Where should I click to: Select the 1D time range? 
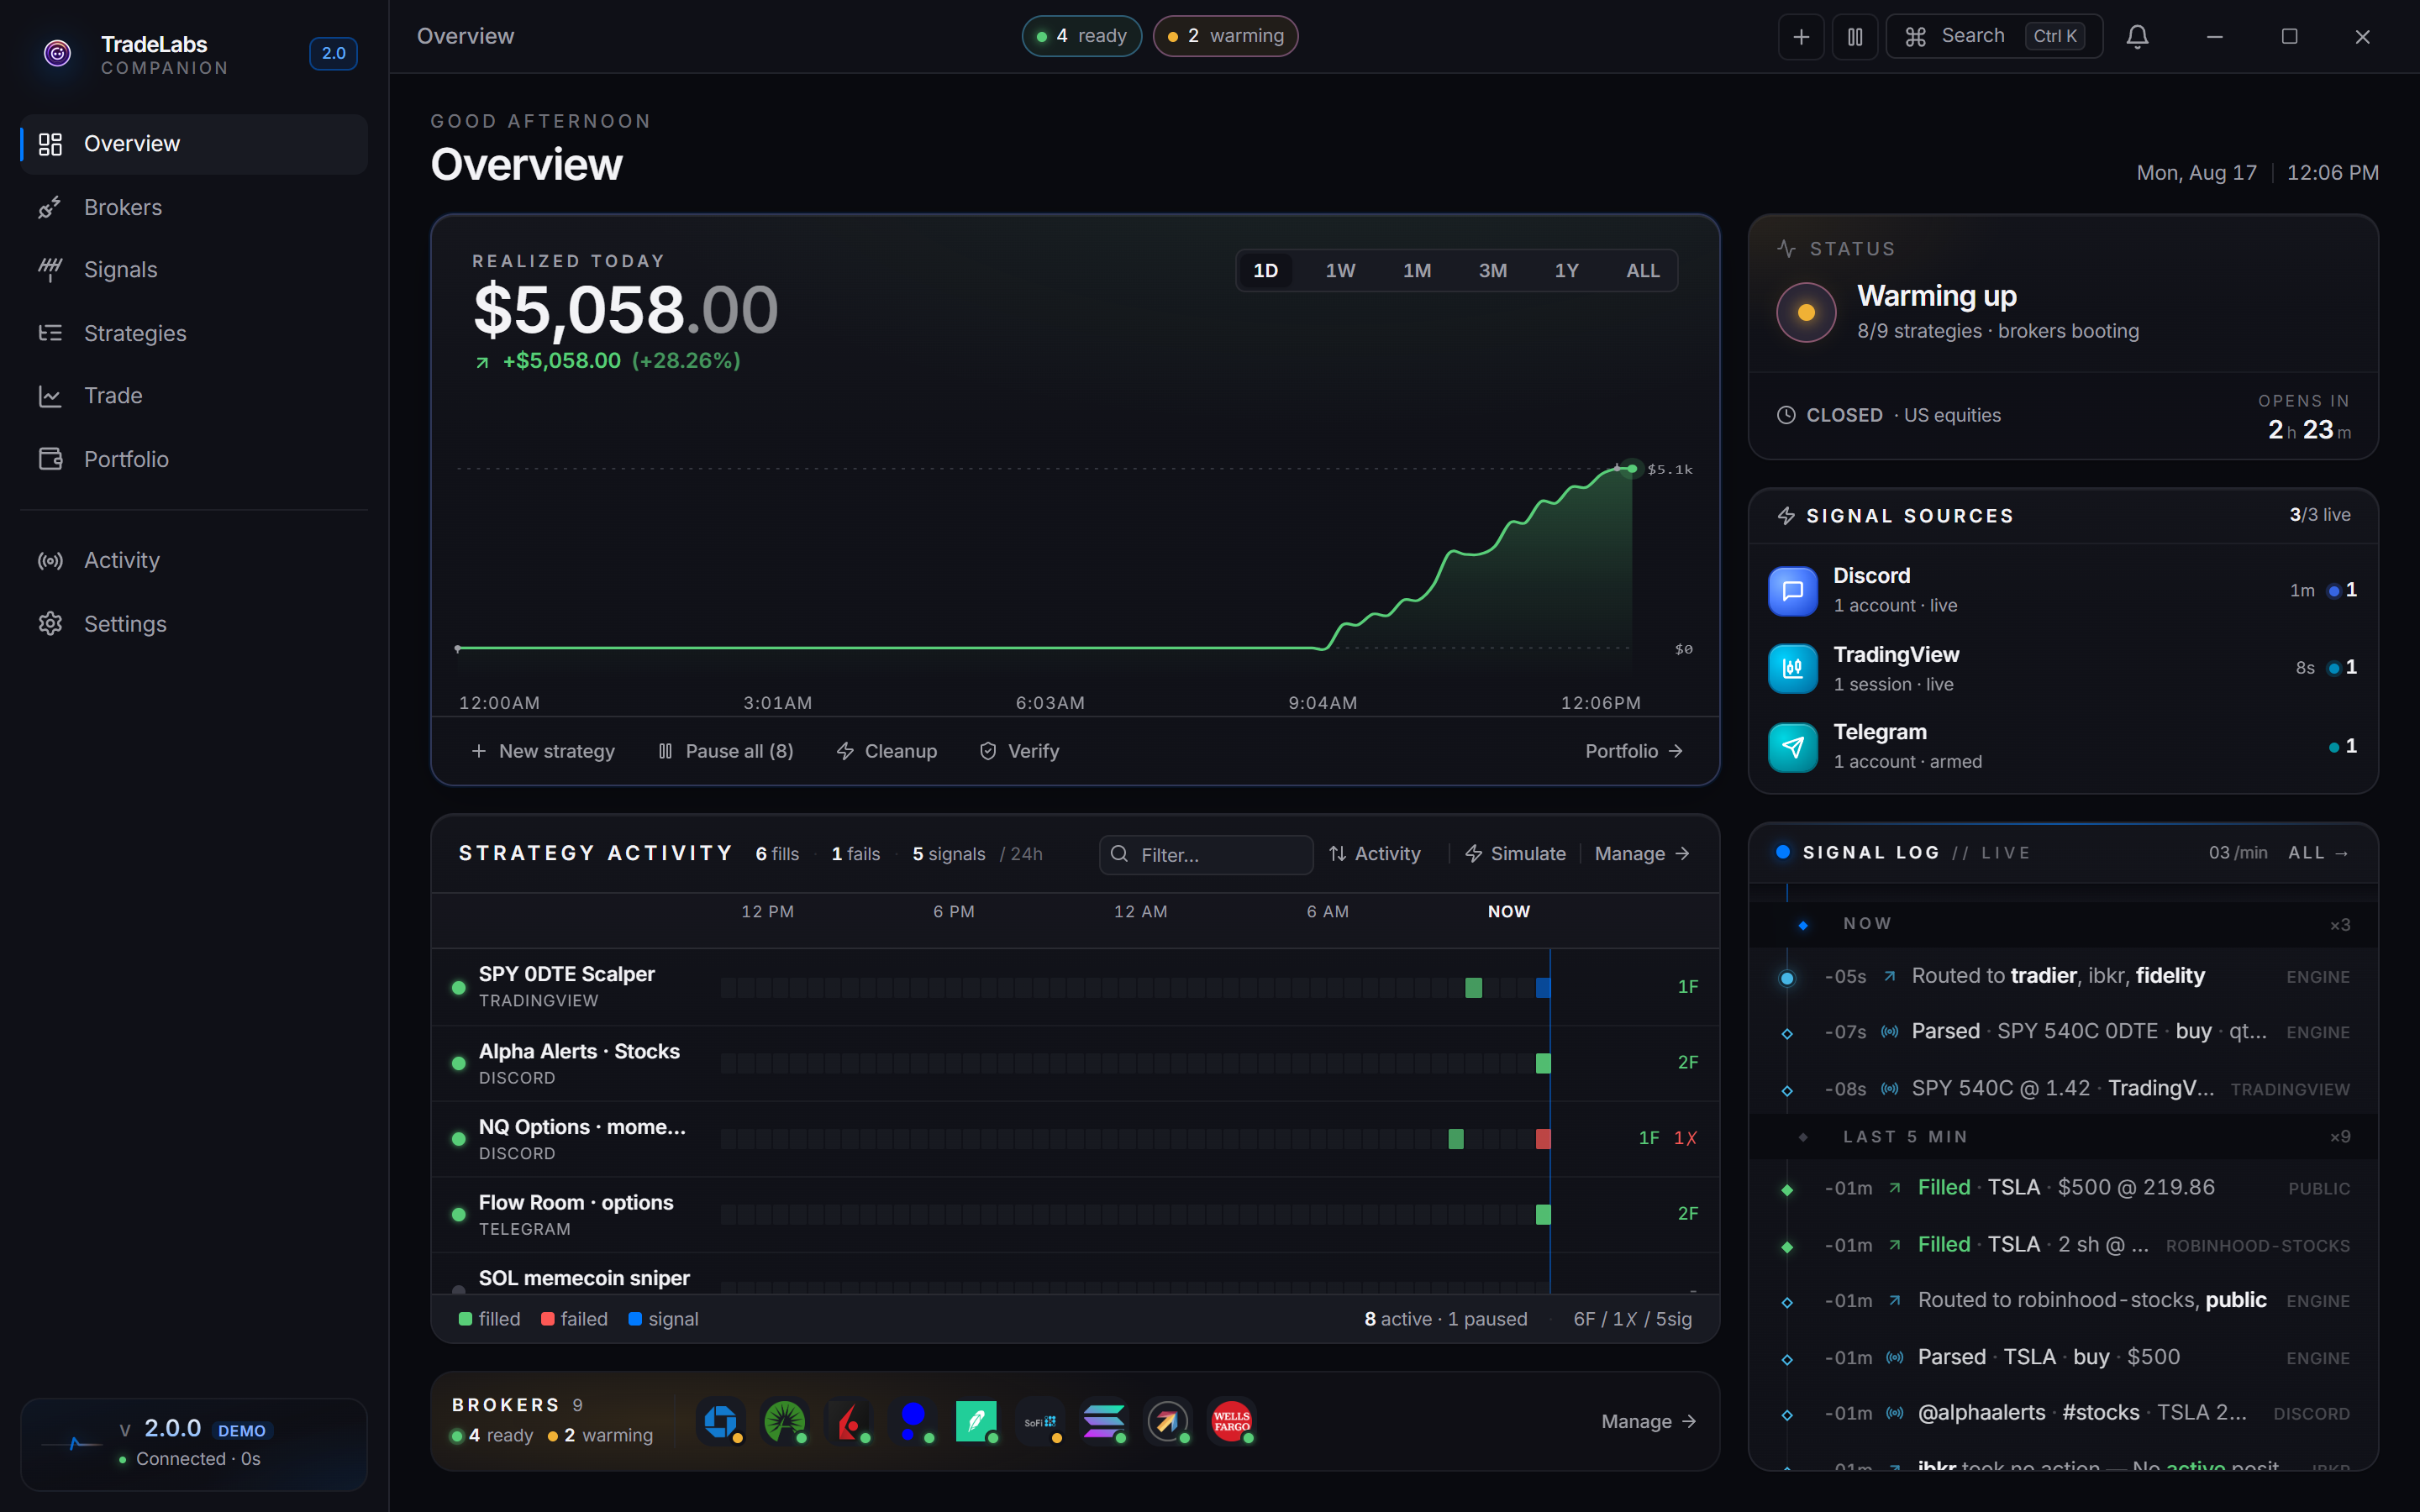[x=1265, y=271]
